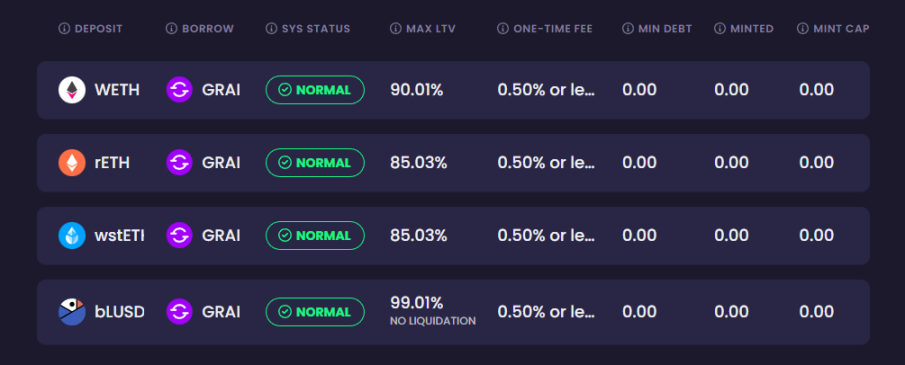Click the info icon beside DEPOSIT header

tap(64, 28)
